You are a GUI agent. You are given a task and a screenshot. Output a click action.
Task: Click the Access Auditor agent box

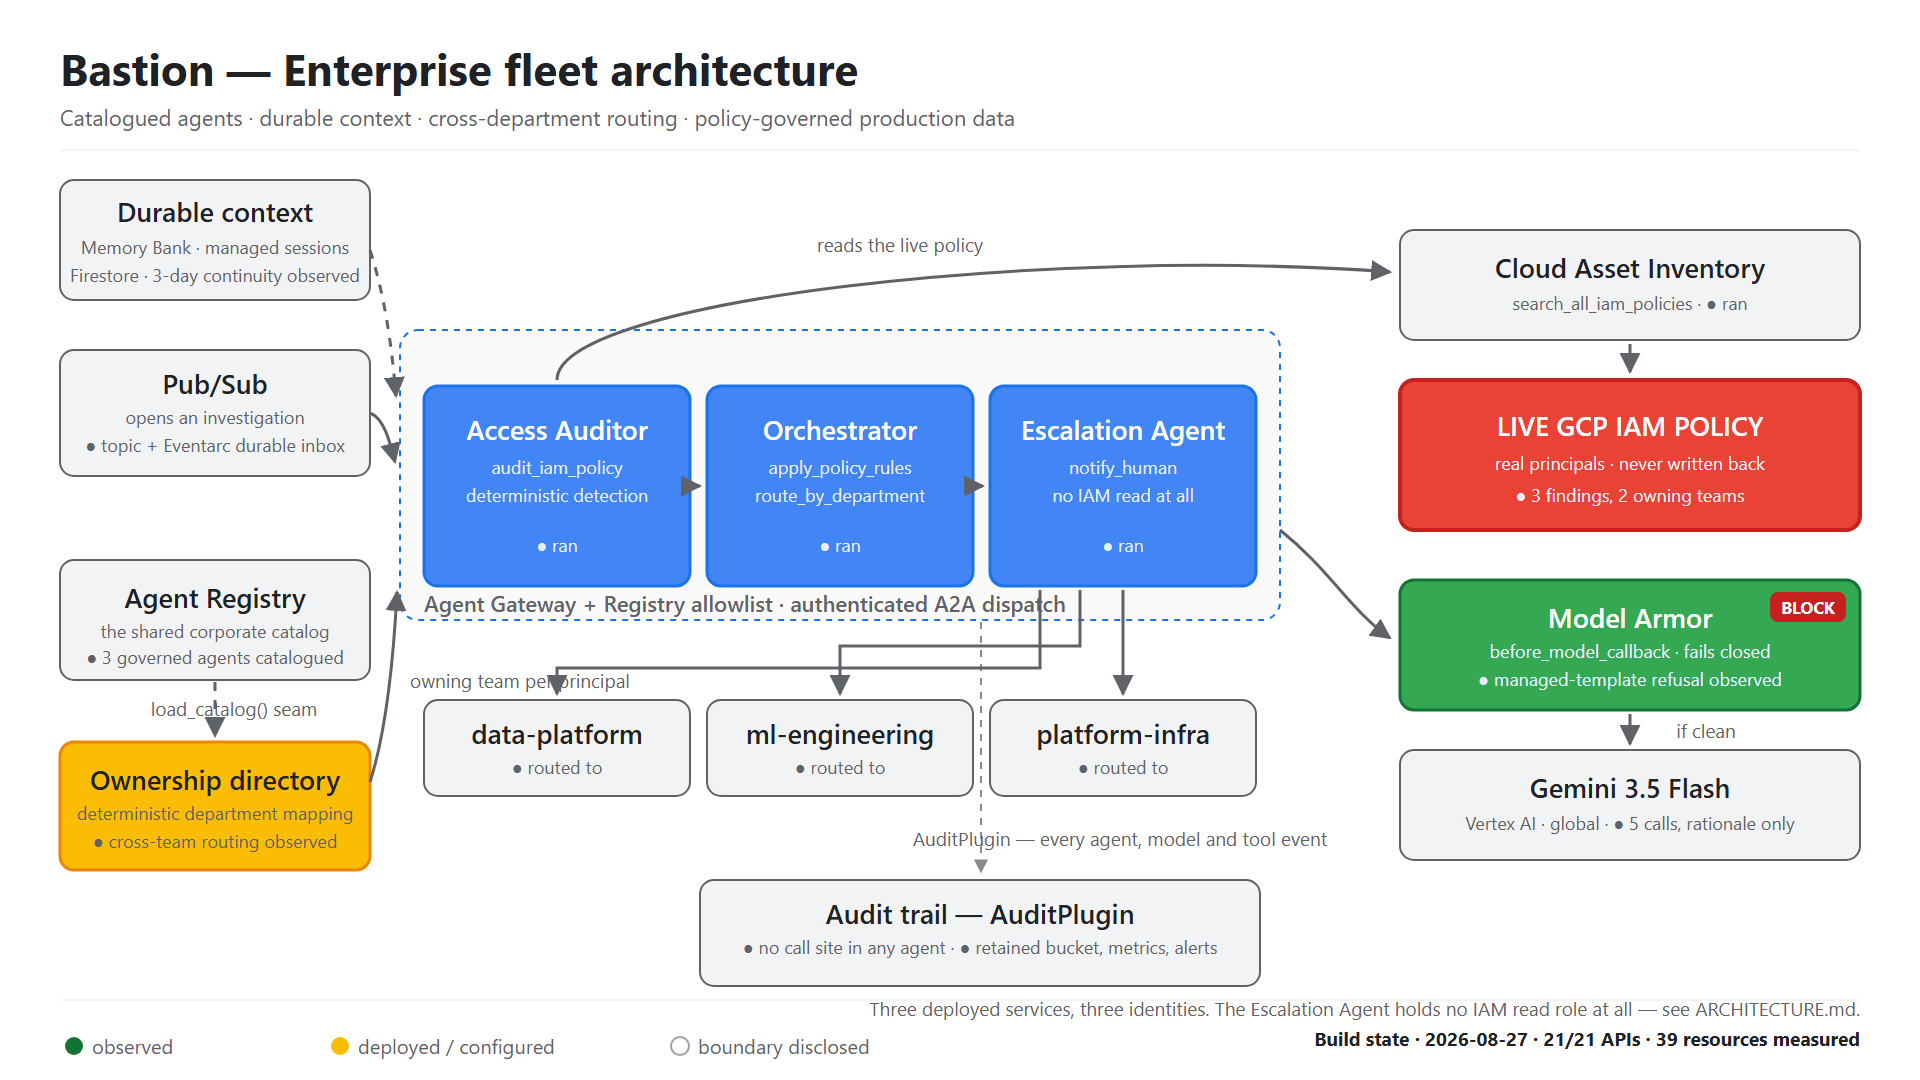[557, 486]
